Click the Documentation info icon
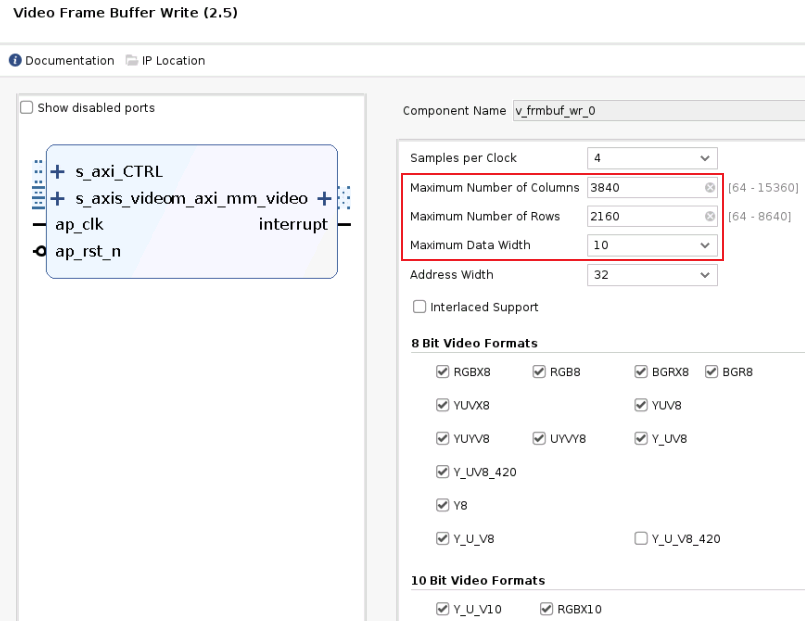805x621 pixels. click(x=15, y=61)
